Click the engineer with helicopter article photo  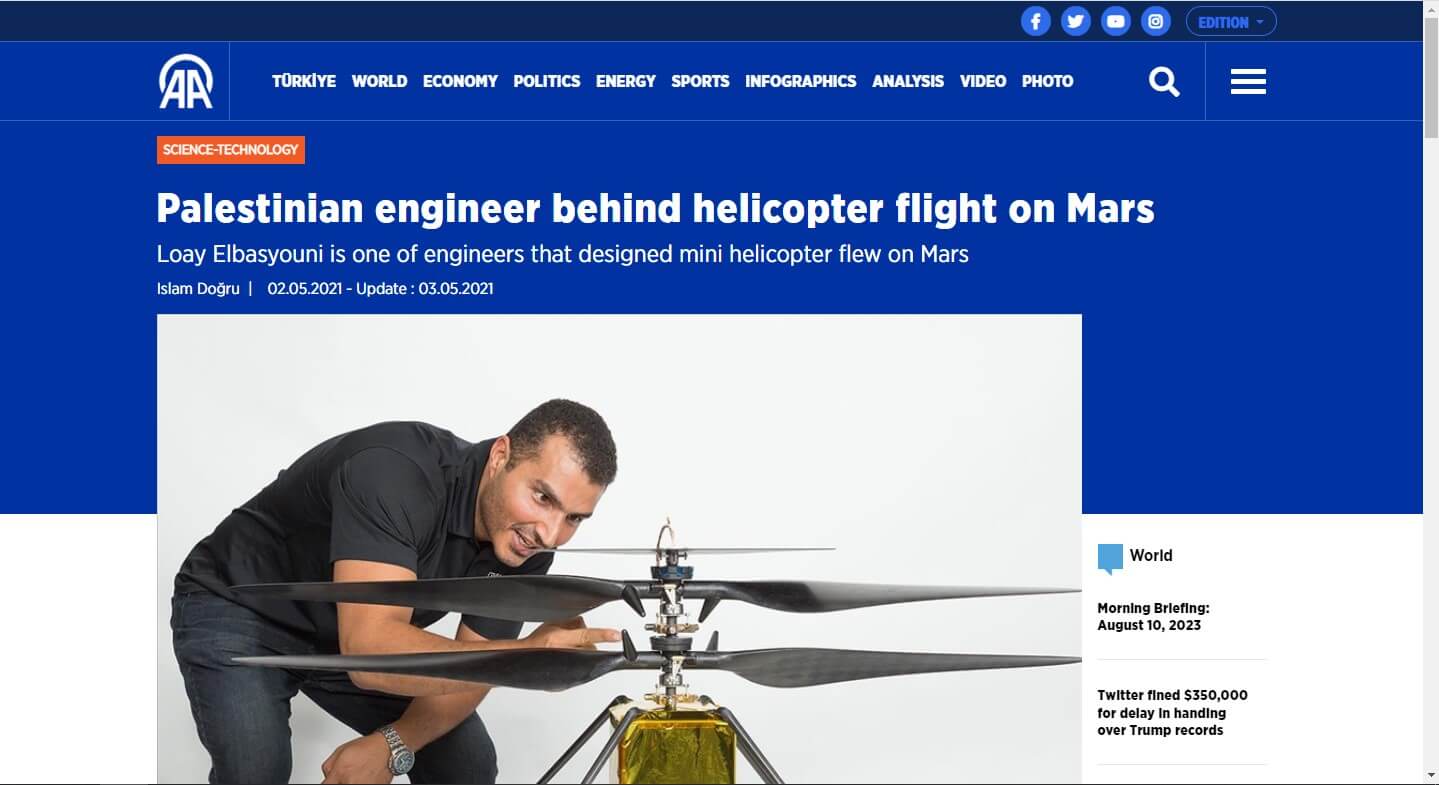tap(619, 549)
